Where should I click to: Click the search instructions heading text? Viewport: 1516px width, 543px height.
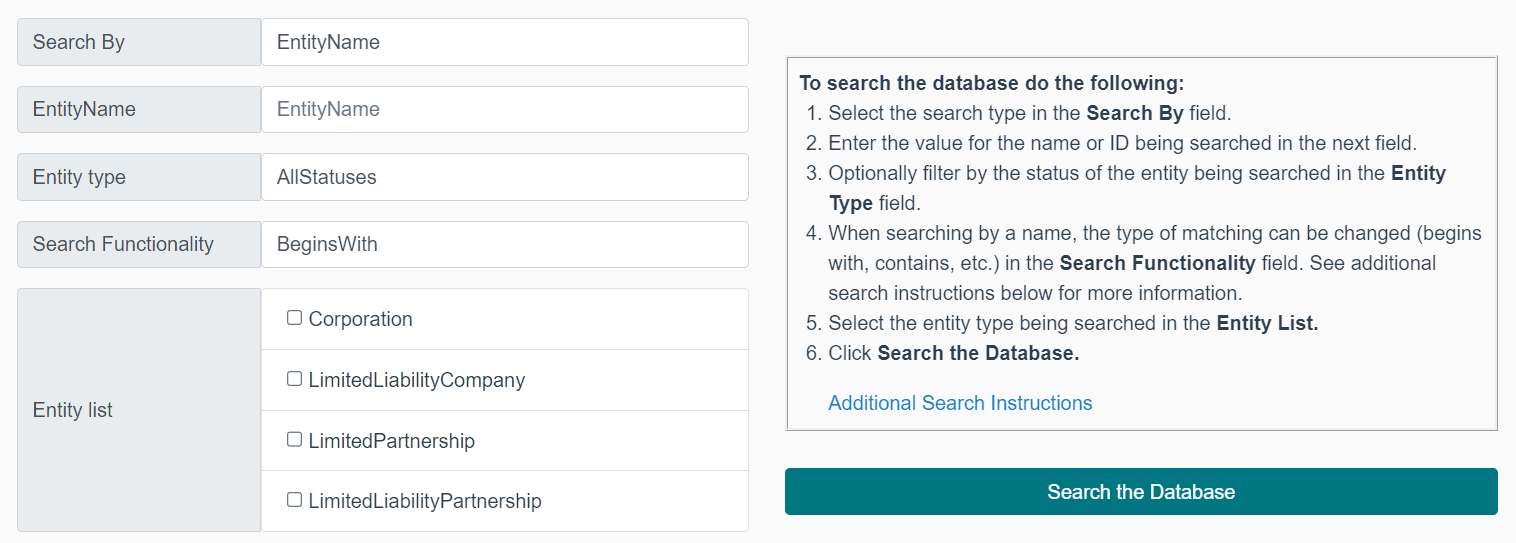point(991,84)
